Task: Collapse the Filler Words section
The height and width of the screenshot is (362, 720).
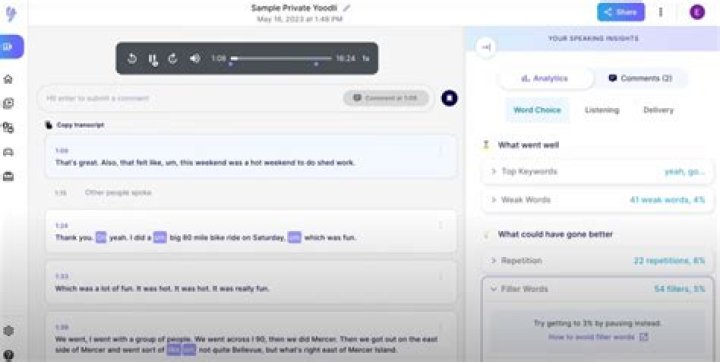Action: (x=597, y=289)
